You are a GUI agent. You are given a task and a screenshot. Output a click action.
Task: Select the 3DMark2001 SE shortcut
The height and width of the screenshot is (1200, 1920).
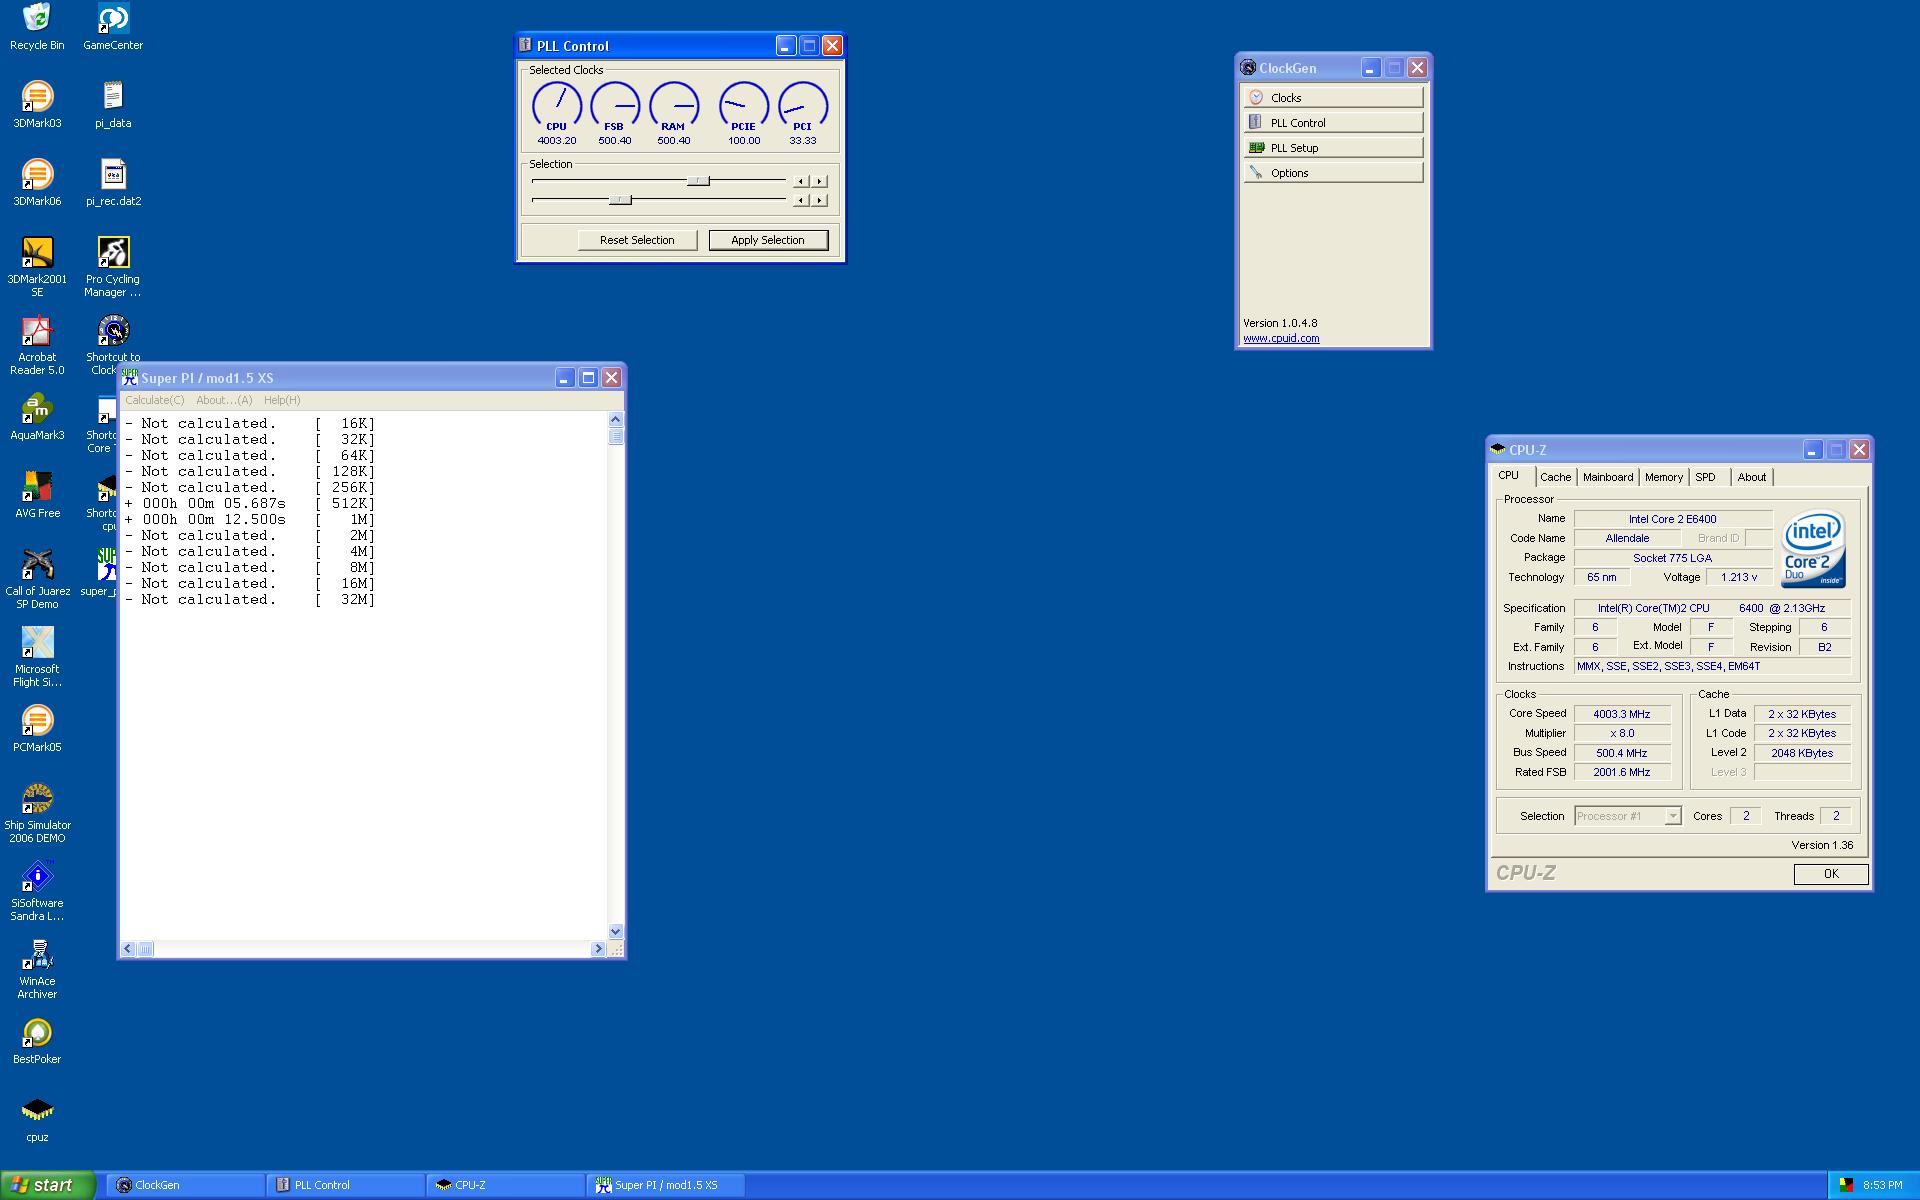[x=37, y=267]
